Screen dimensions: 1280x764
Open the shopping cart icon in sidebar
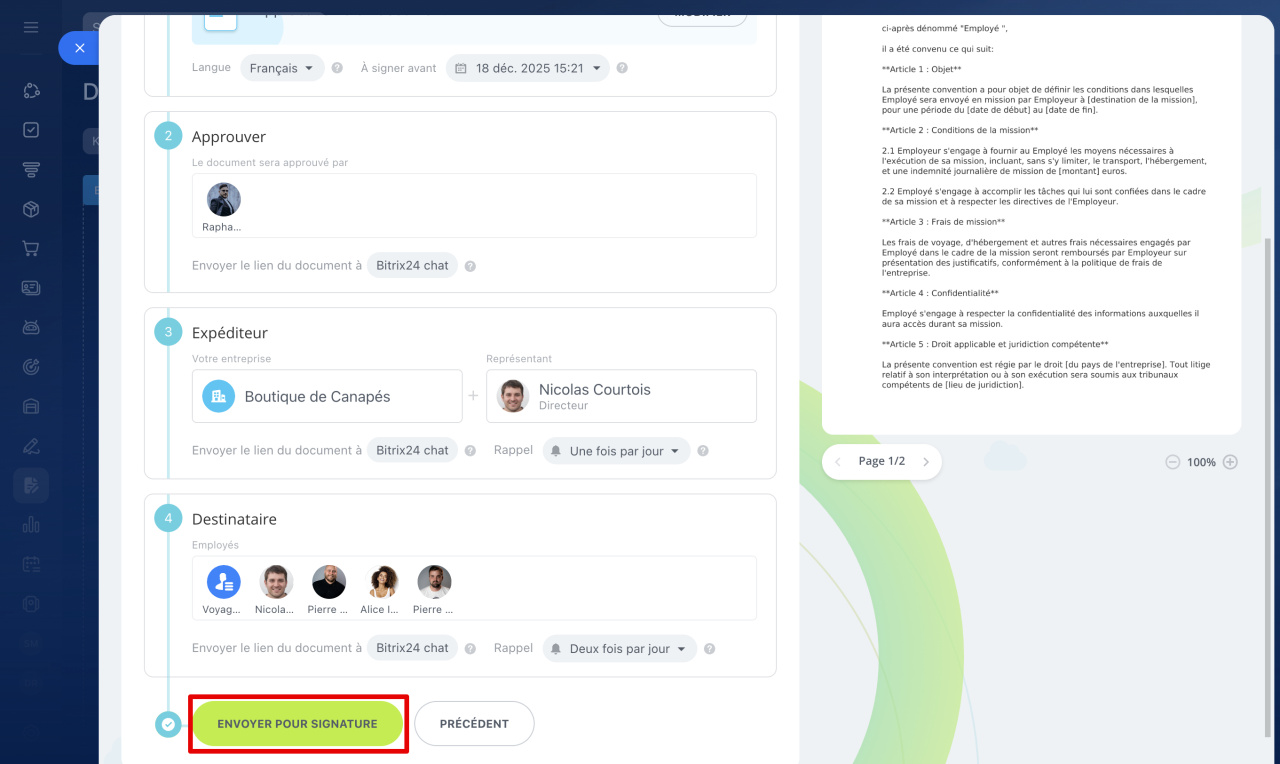pyautogui.click(x=31, y=248)
